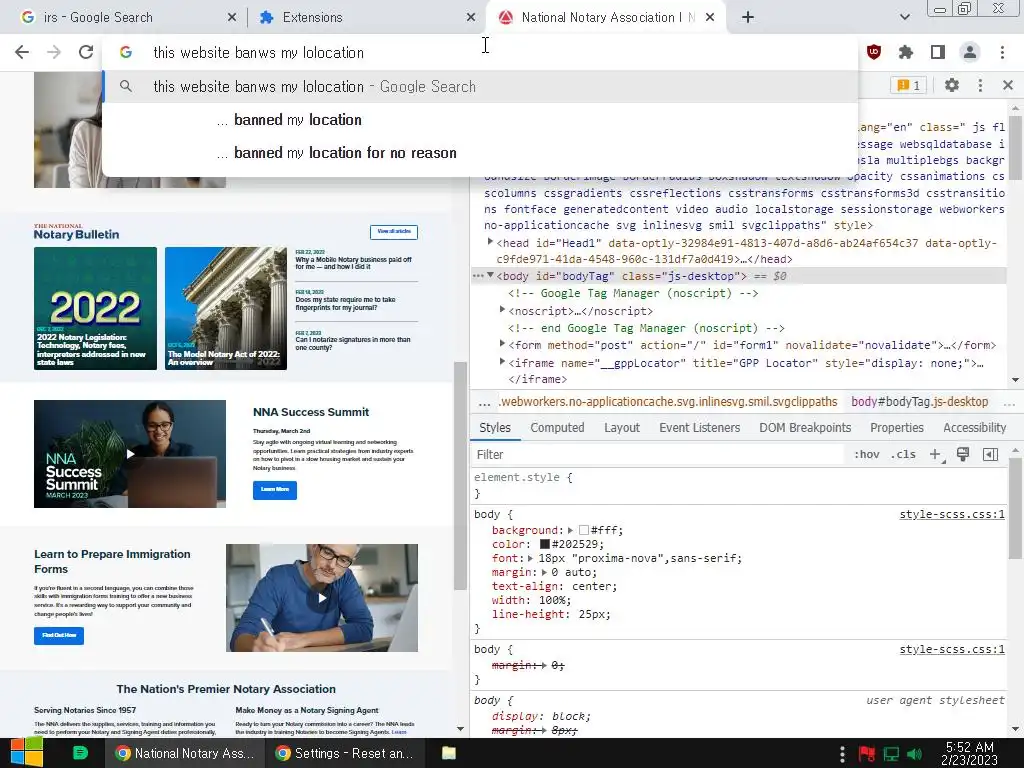Open 'Can I notarize signatures in more than one county' article

click(353, 344)
